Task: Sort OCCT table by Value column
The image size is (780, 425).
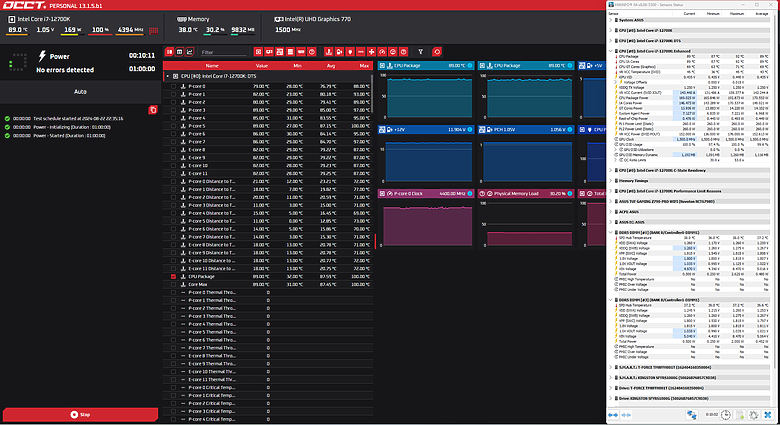Action: [x=262, y=66]
